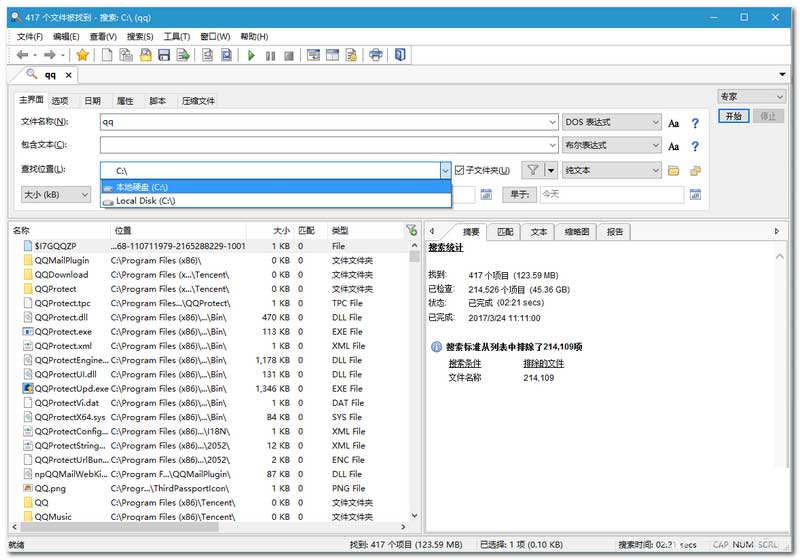This screenshot has width=800, height=560.
Task: Toggle Aa case option for 包含文本
Action: click(x=673, y=146)
